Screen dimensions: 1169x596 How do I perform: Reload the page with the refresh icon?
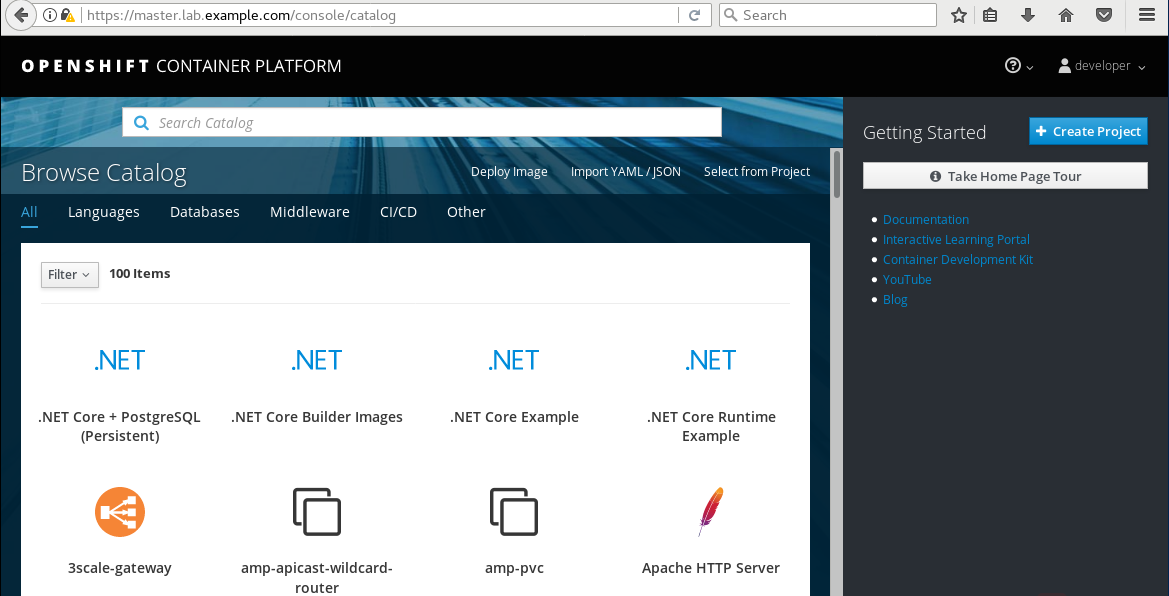(694, 15)
